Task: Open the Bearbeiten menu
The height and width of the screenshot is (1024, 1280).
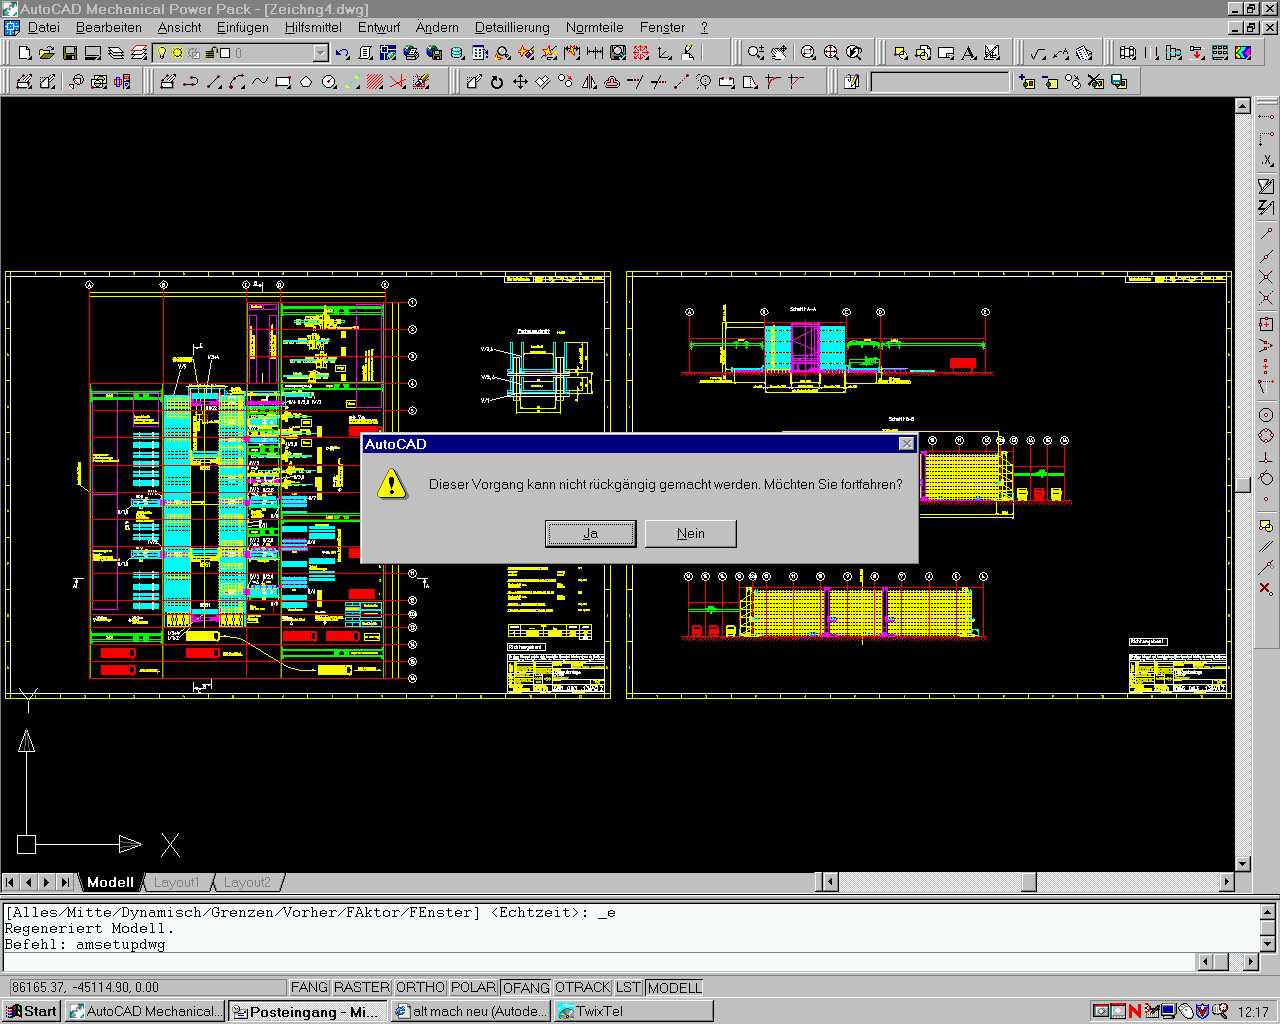Action: 109,27
